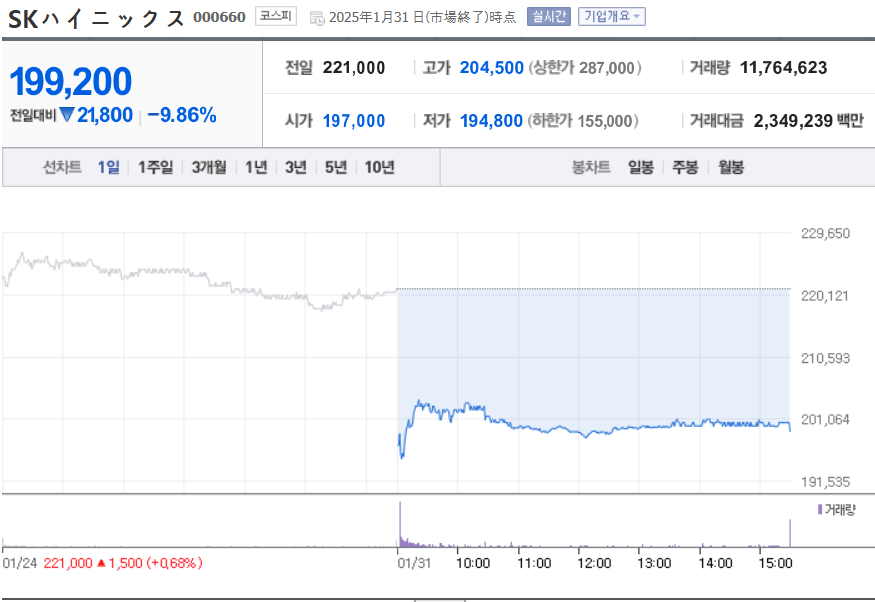Select the 1일 line chart period
Image resolution: width=875 pixels, height=602 pixels.
click(108, 167)
